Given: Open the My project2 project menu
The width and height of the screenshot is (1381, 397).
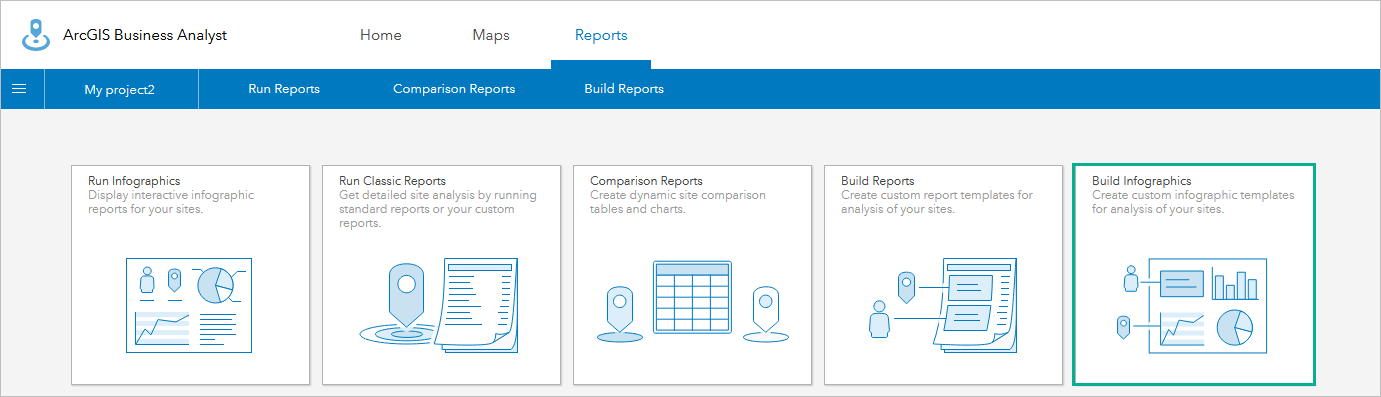Looking at the screenshot, I should coord(120,89).
